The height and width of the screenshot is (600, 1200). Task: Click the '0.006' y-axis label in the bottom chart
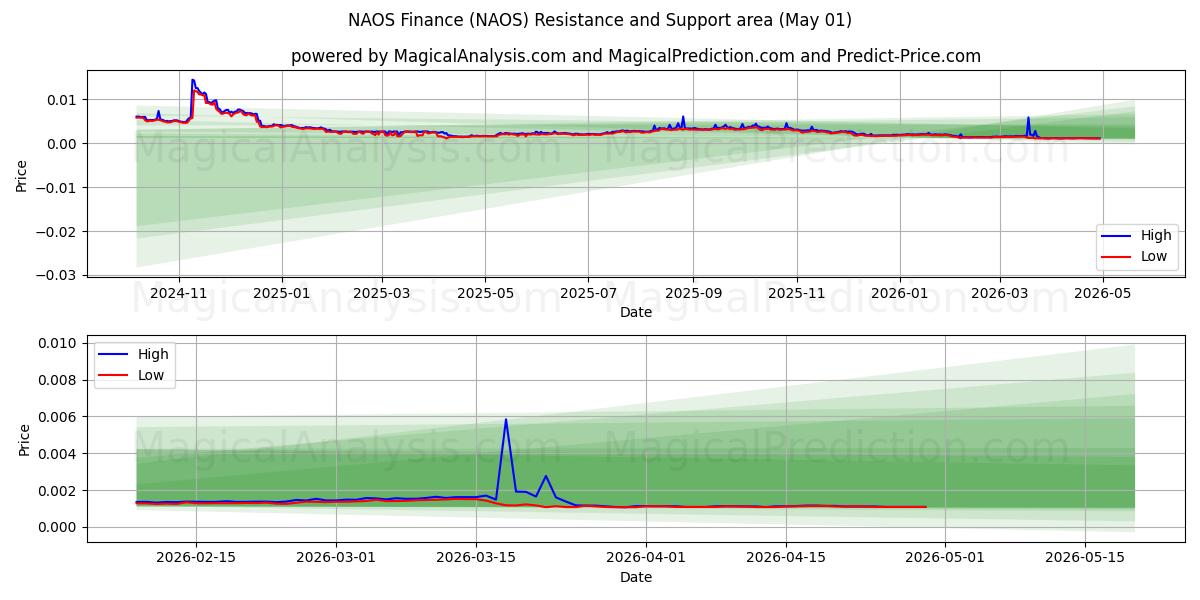56,417
